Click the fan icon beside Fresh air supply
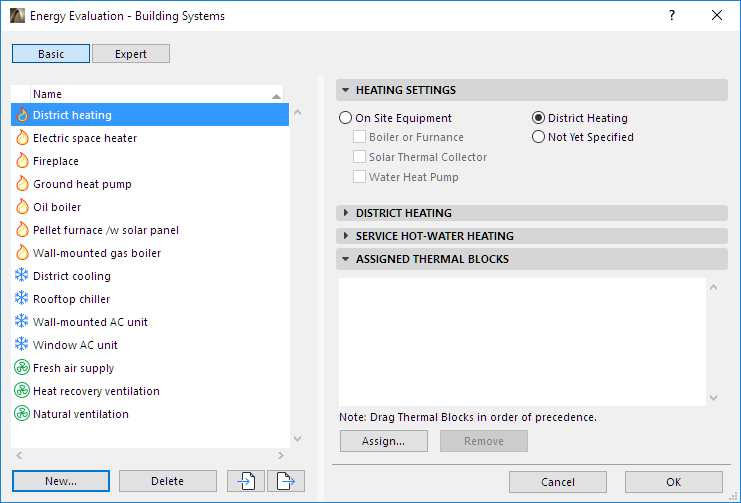 click(x=22, y=367)
